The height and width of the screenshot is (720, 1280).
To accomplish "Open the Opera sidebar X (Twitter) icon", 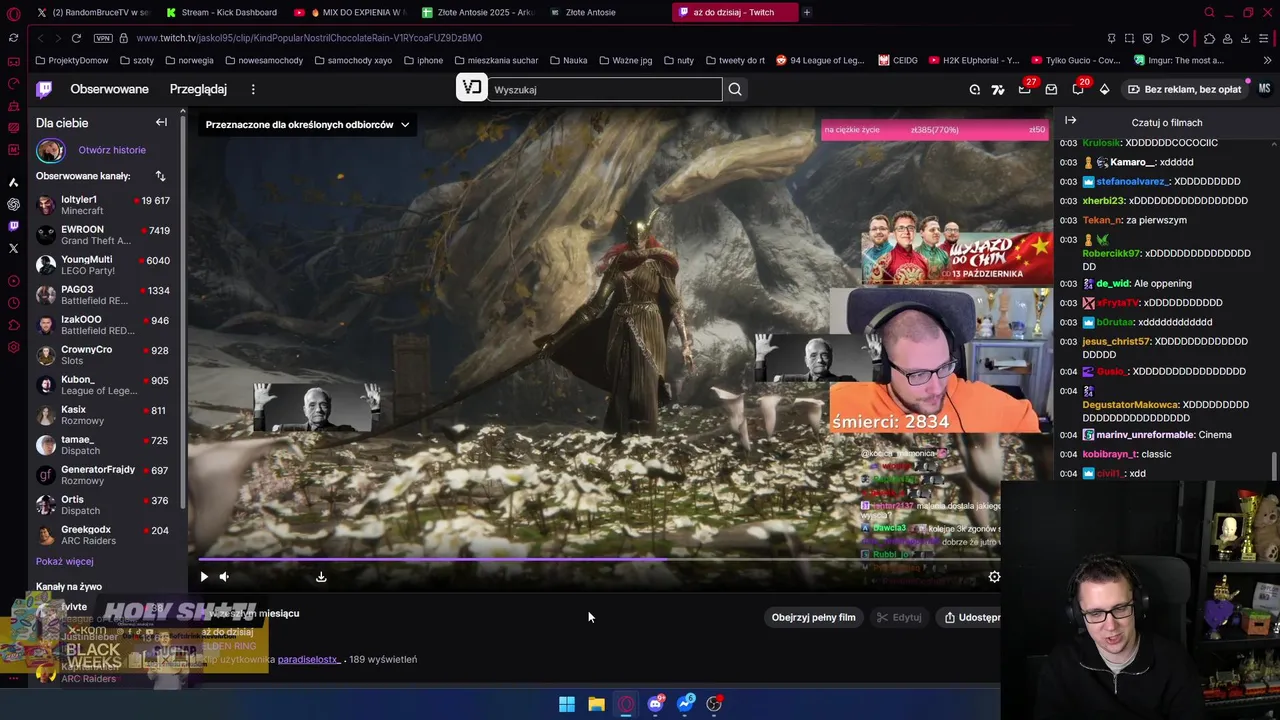I will pyautogui.click(x=13, y=248).
